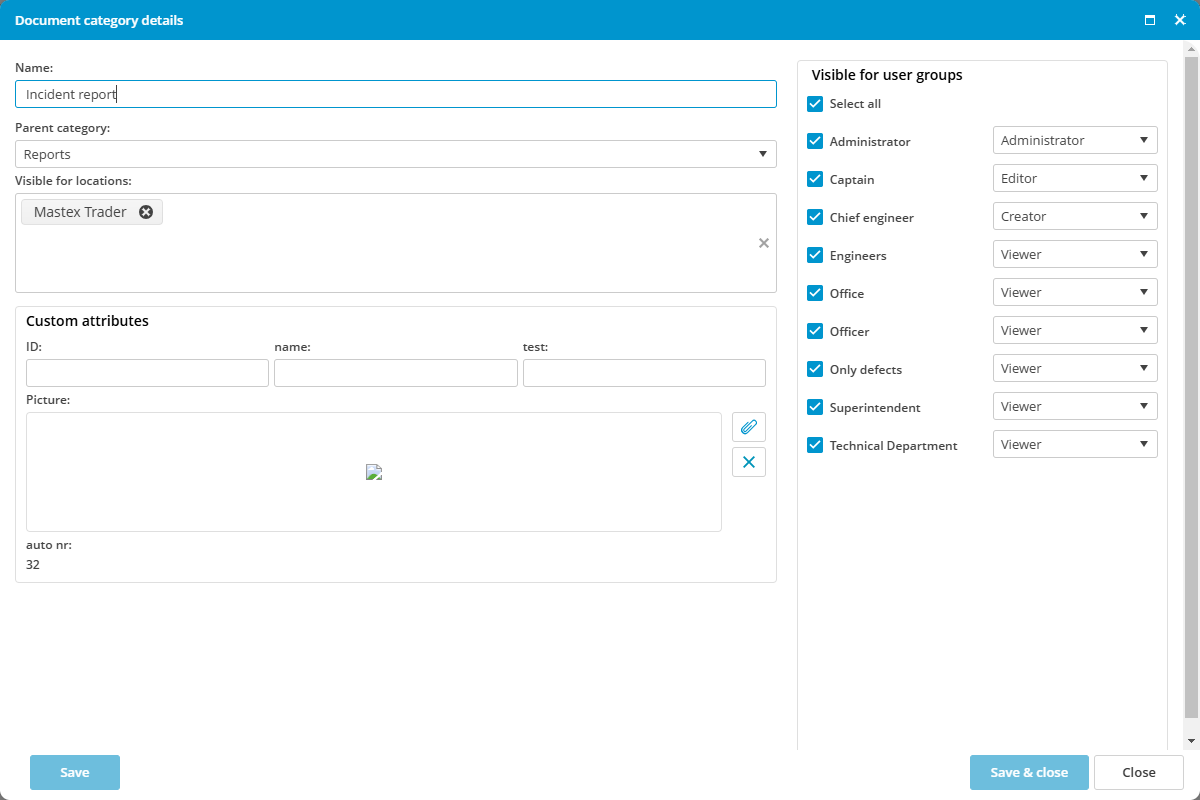
Task: Open the Engineers role dropdown
Action: 1075,254
